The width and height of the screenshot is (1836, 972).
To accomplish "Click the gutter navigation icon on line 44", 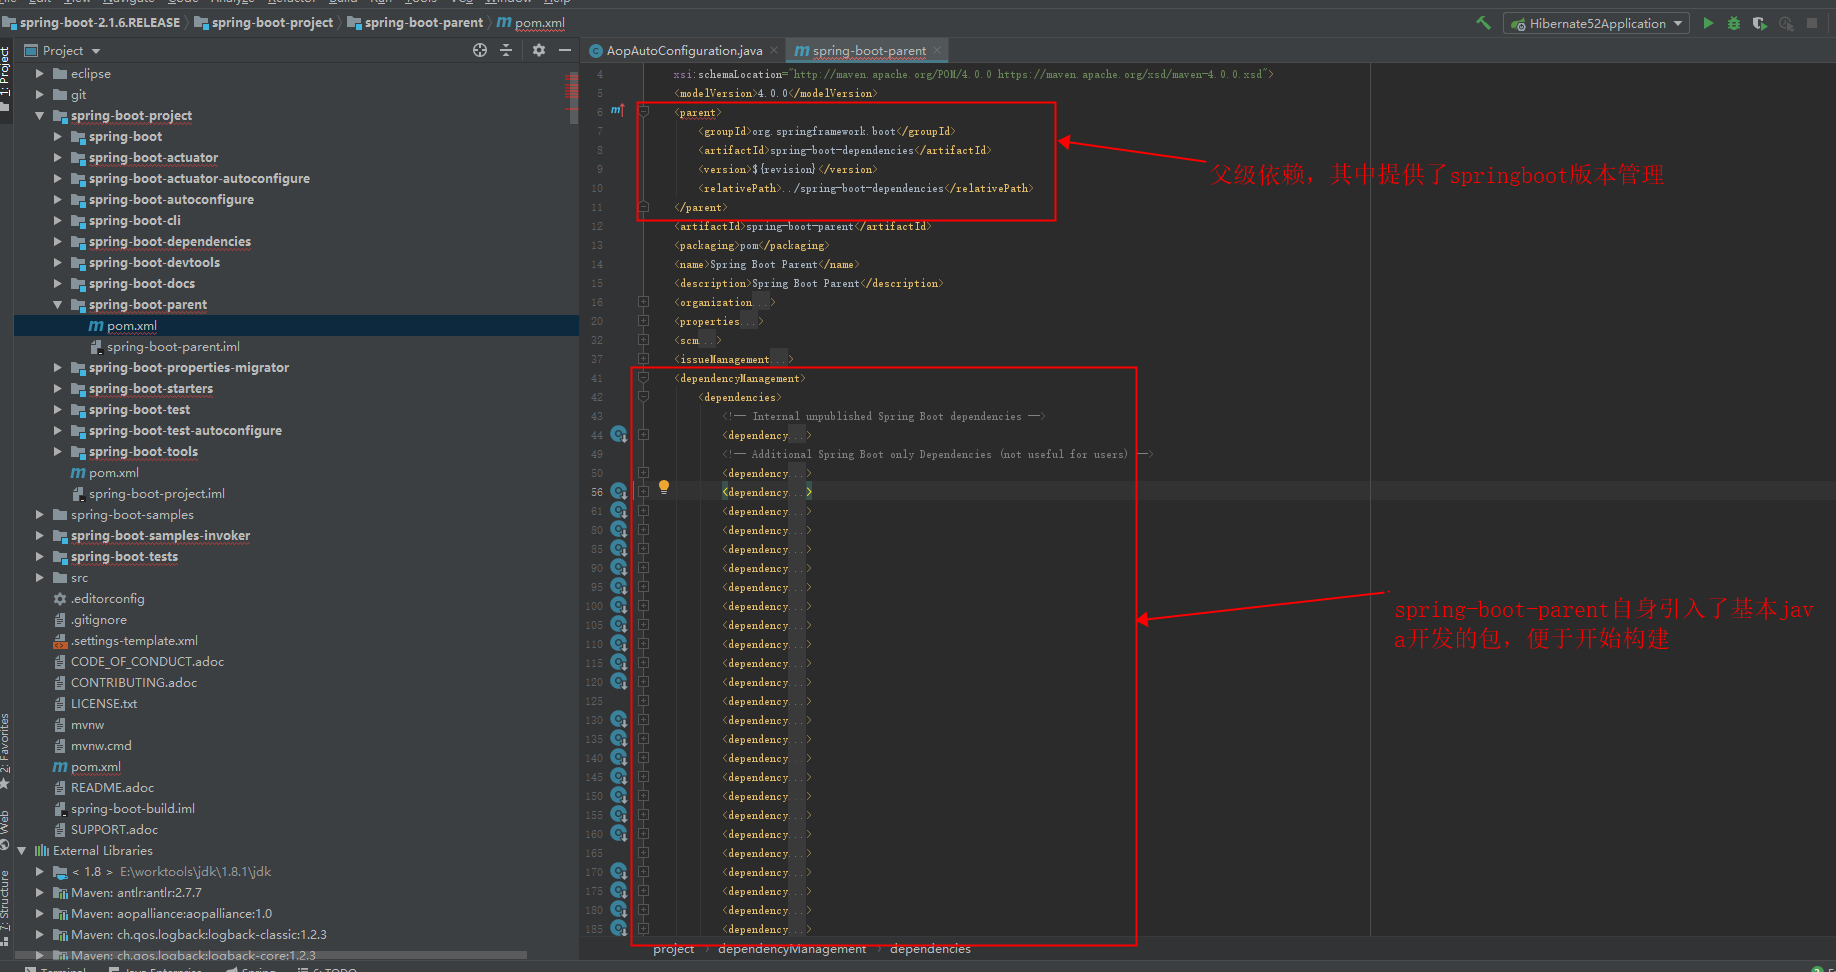I will pos(619,435).
